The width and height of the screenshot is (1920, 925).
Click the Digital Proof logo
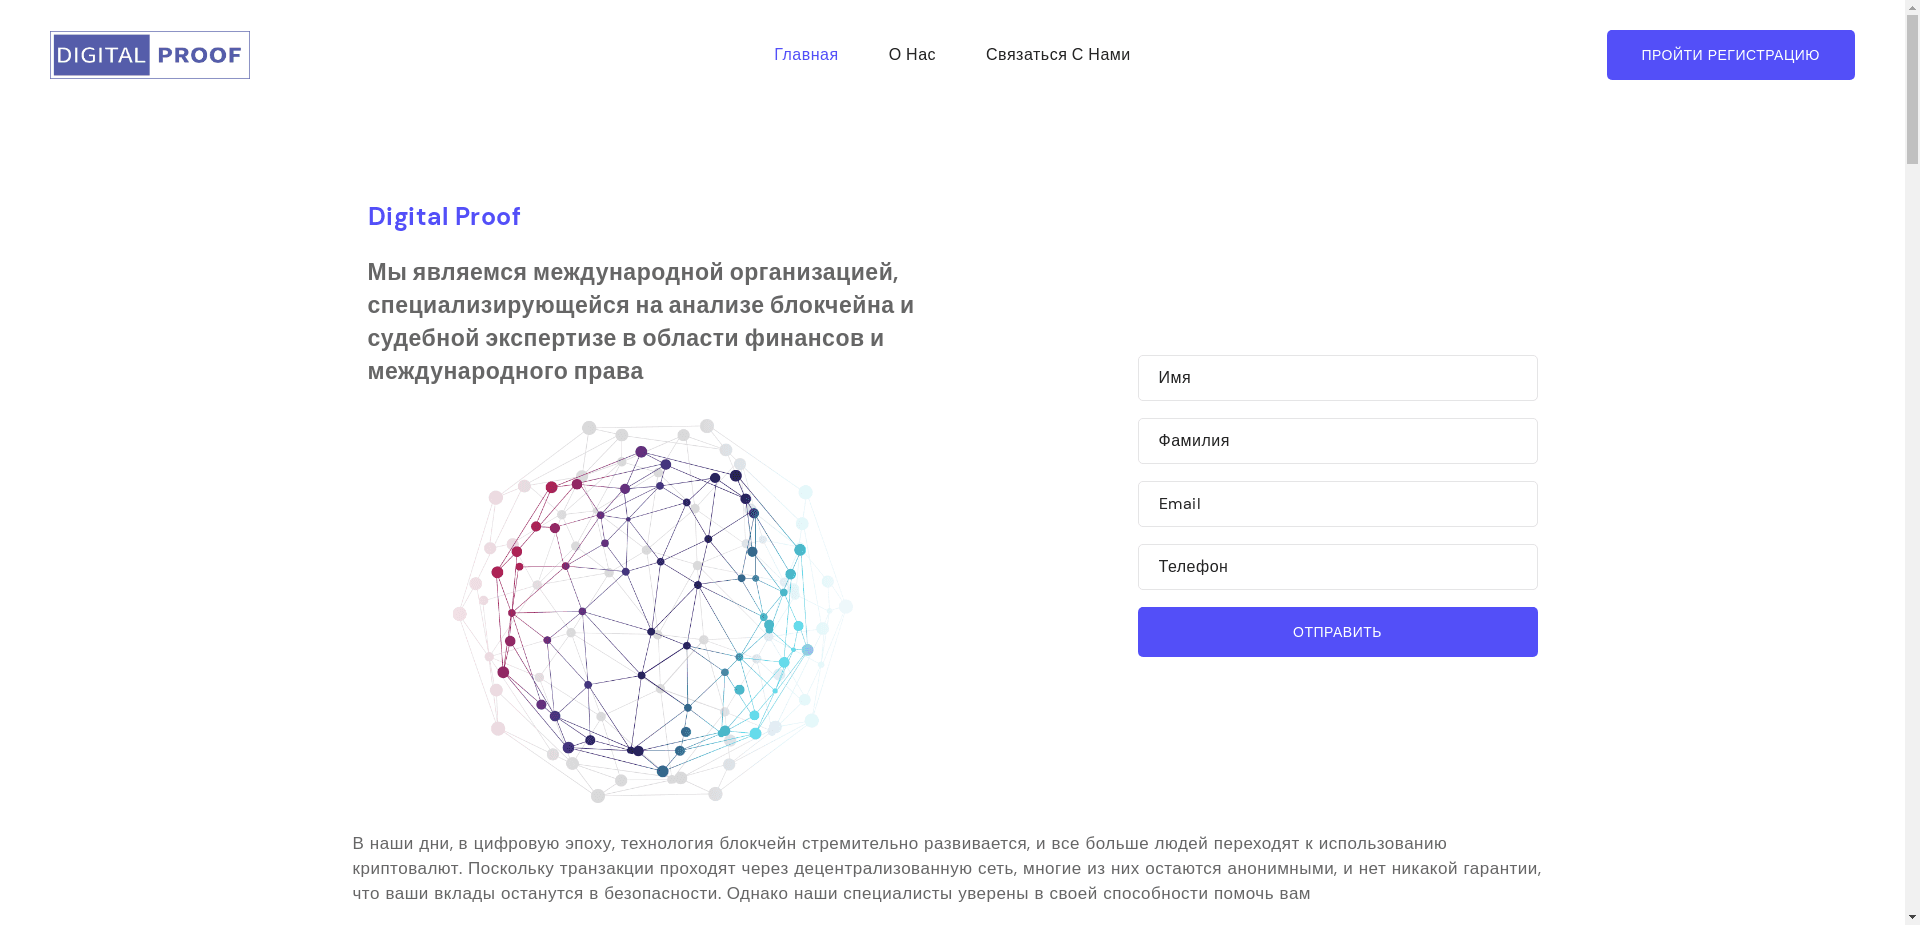click(149, 54)
